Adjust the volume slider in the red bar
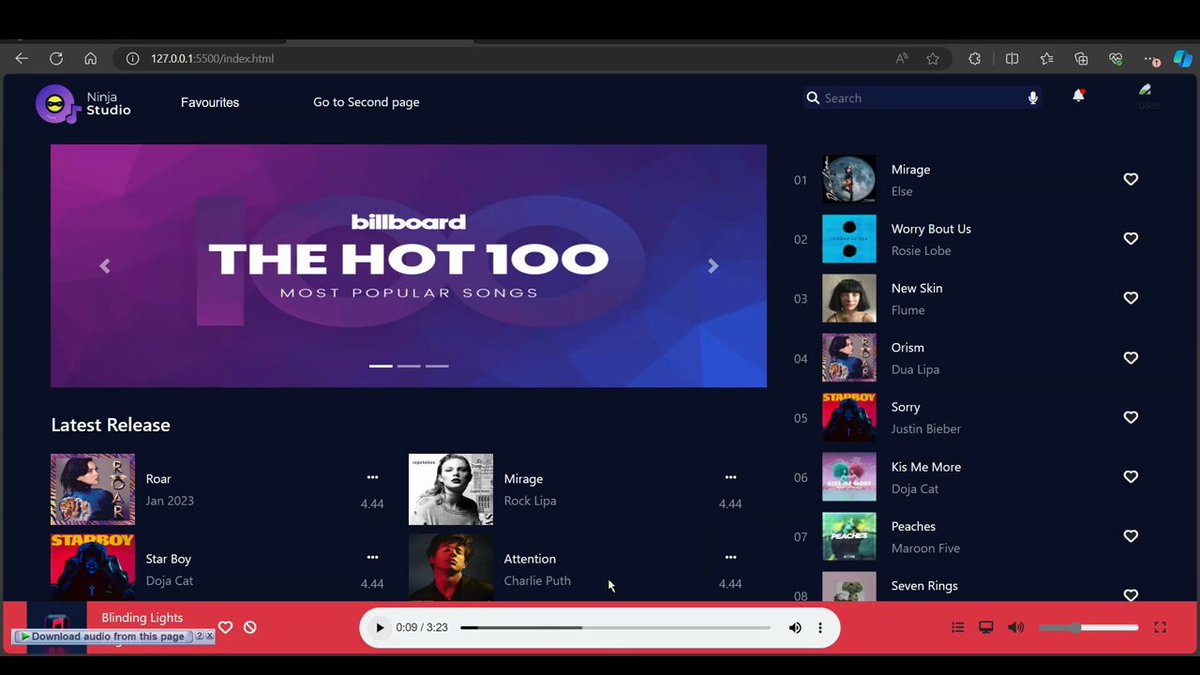 pos(1088,627)
